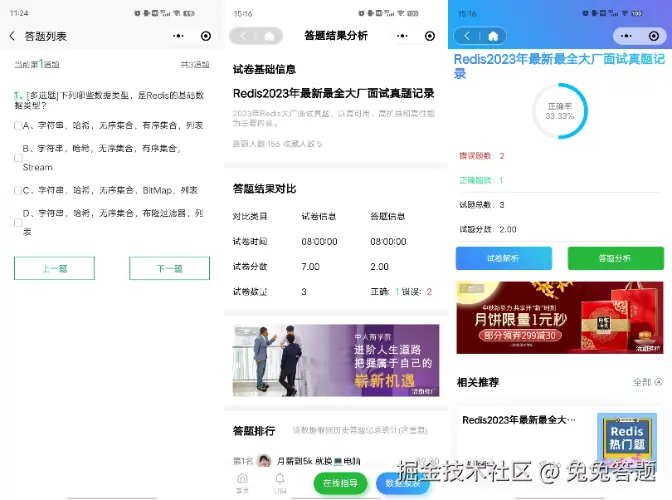
Task: Tap circular close icon on 答题结果分析 screen
Action: 430,36
